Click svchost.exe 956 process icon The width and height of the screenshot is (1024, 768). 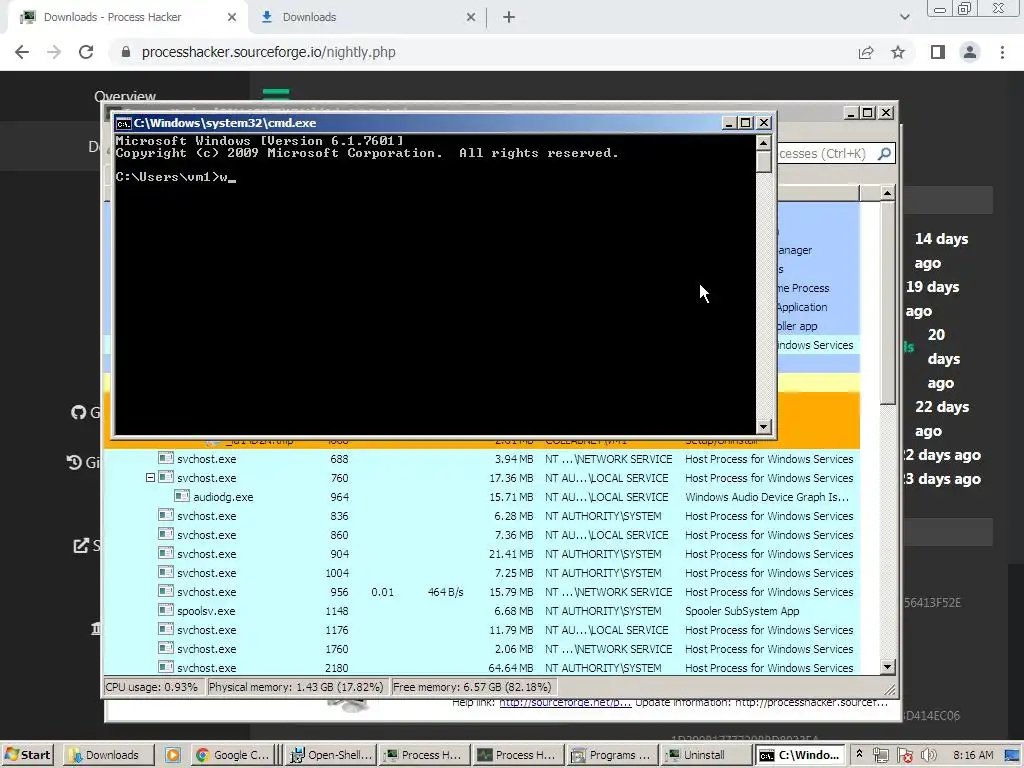click(x=166, y=592)
